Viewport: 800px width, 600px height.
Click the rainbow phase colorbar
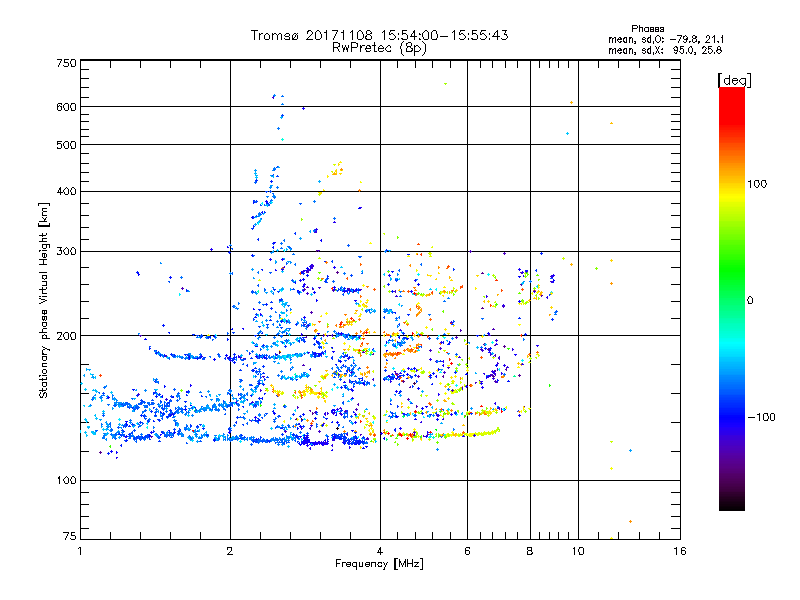click(x=732, y=299)
